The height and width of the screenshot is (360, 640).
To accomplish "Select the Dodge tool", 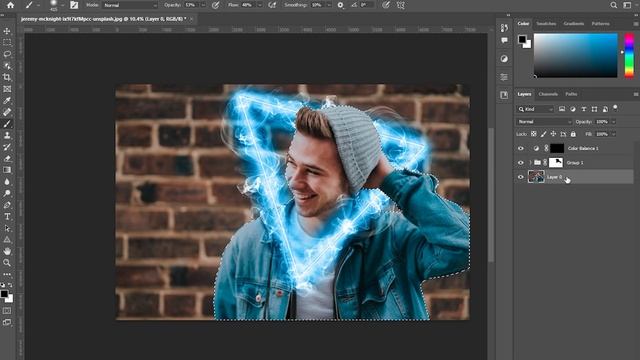I will tap(7, 193).
